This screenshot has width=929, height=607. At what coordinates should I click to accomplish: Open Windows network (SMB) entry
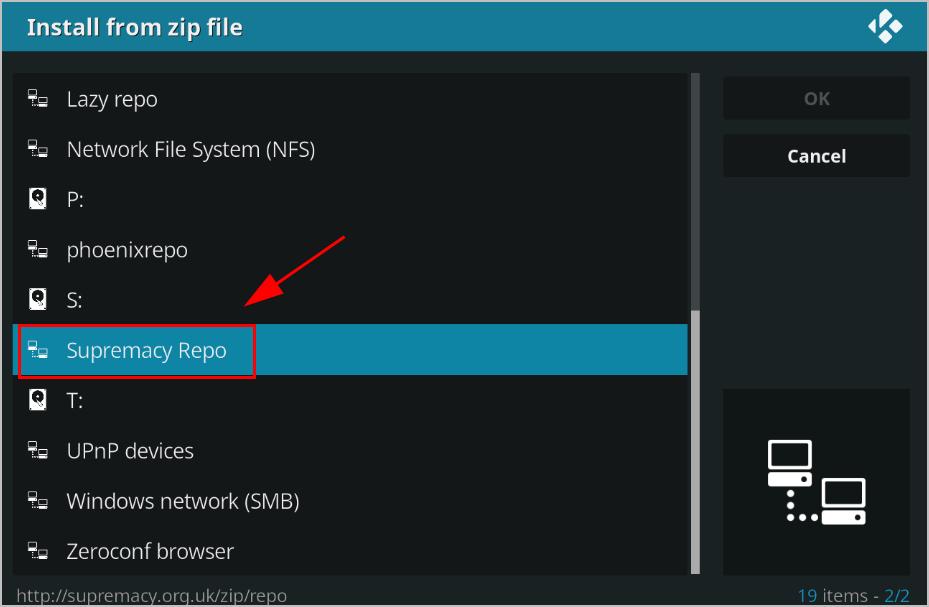click(x=350, y=501)
